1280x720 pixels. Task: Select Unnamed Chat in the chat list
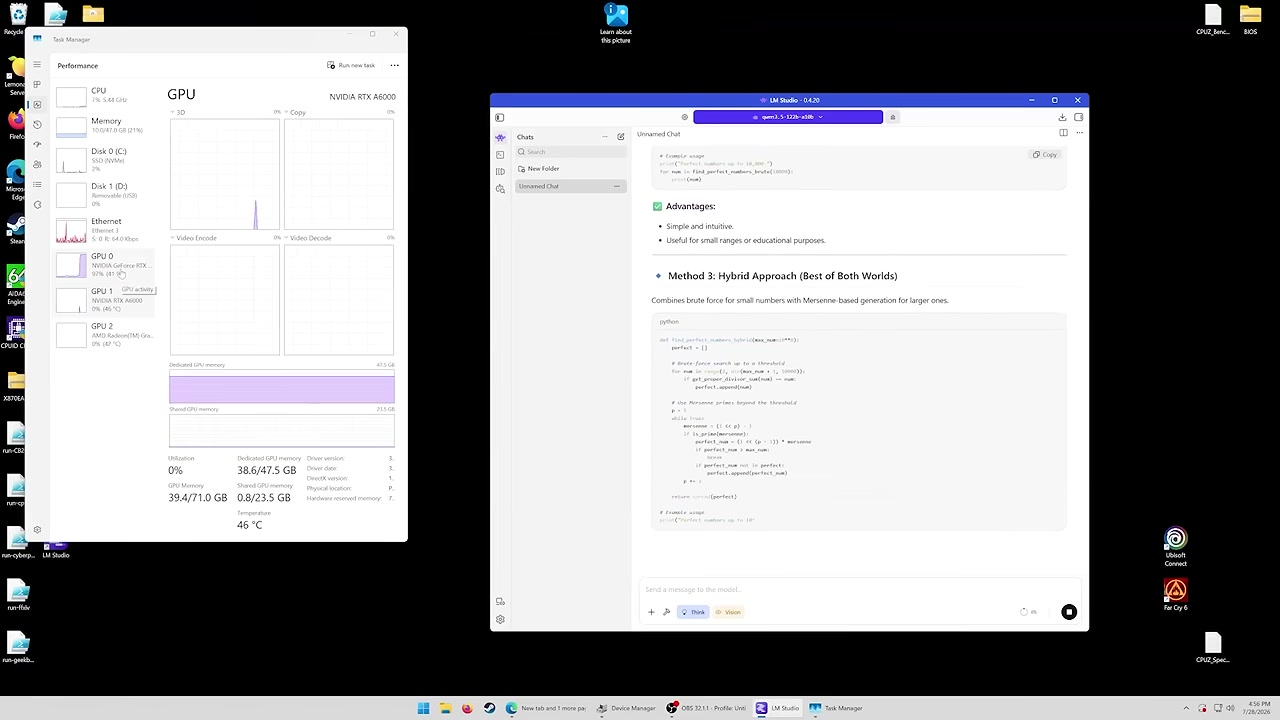point(571,186)
